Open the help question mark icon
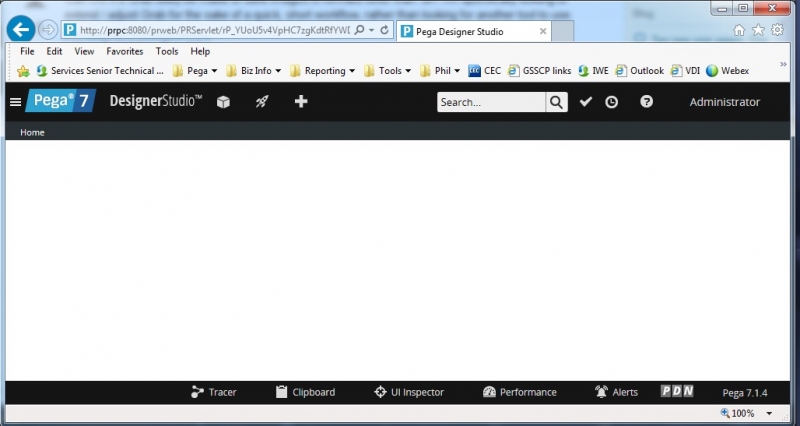 tap(646, 102)
